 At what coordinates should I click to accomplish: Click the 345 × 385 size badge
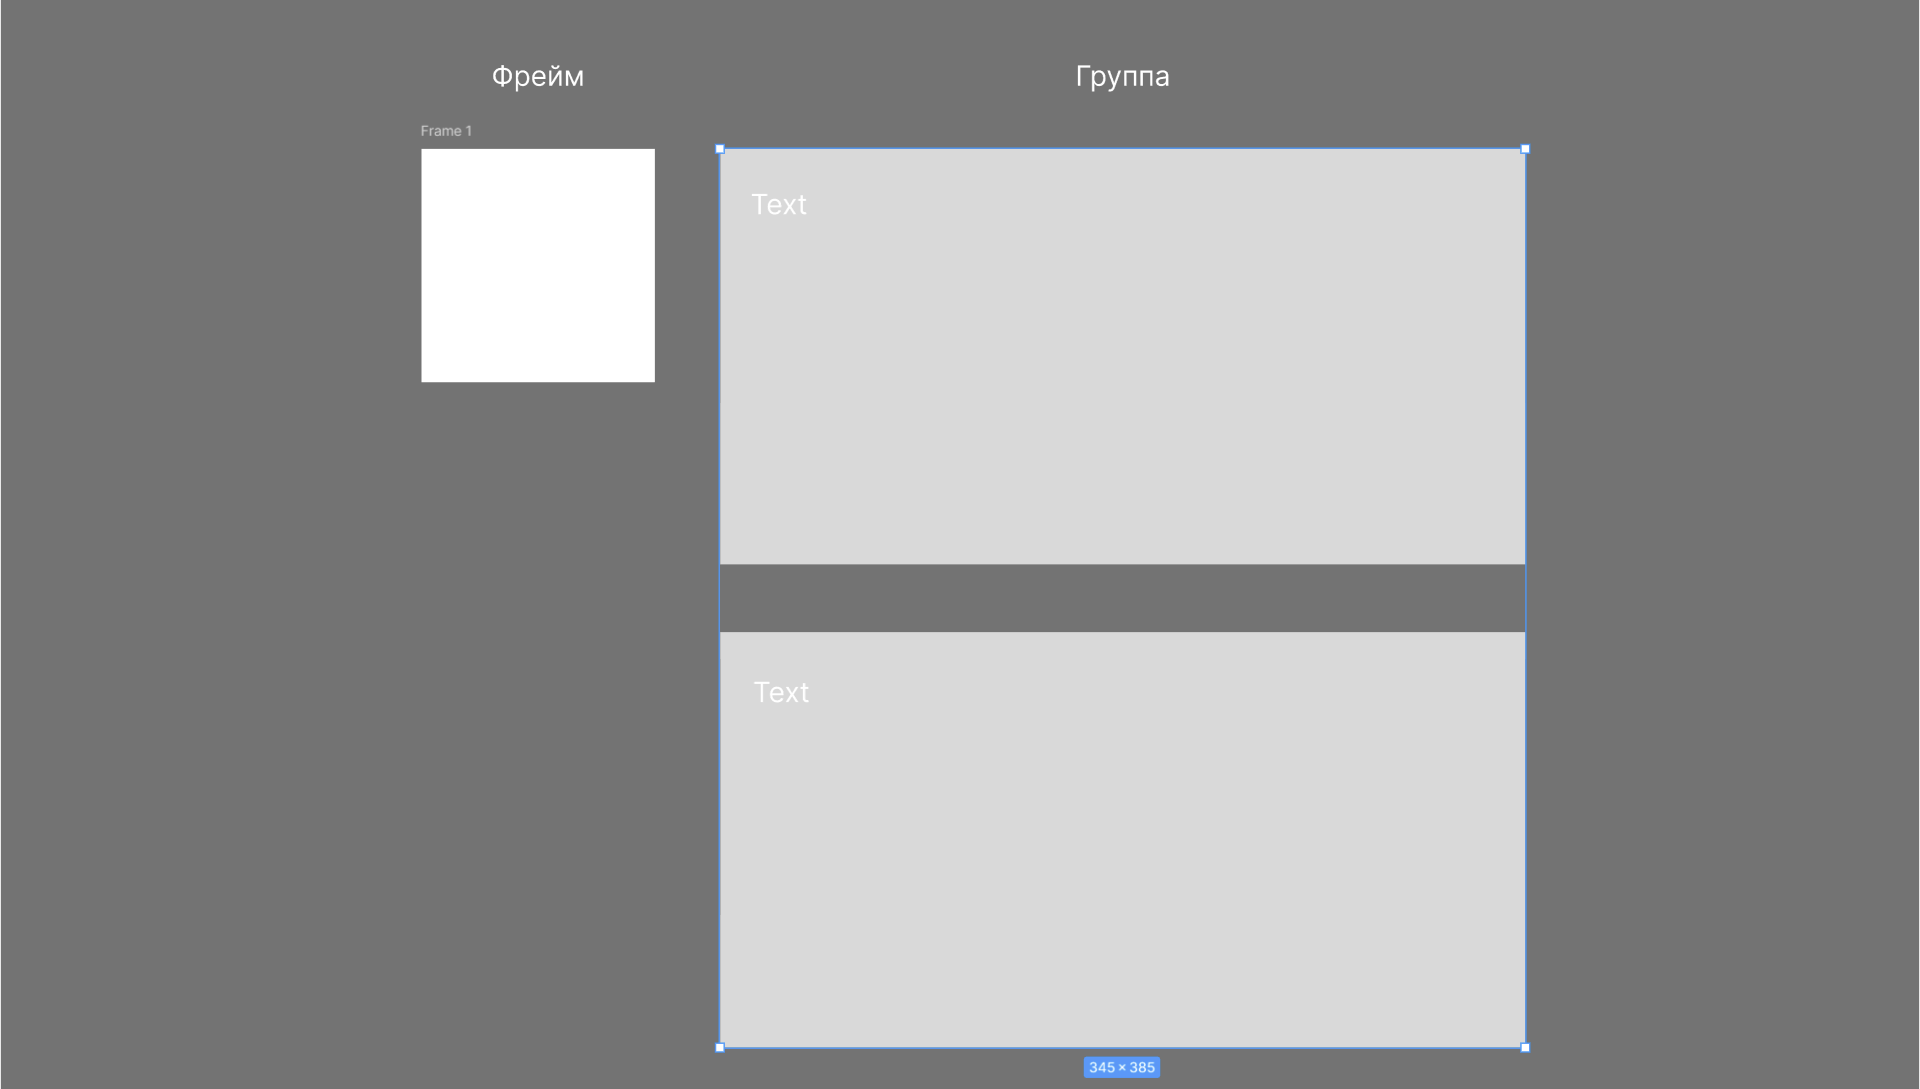pyautogui.click(x=1121, y=1067)
